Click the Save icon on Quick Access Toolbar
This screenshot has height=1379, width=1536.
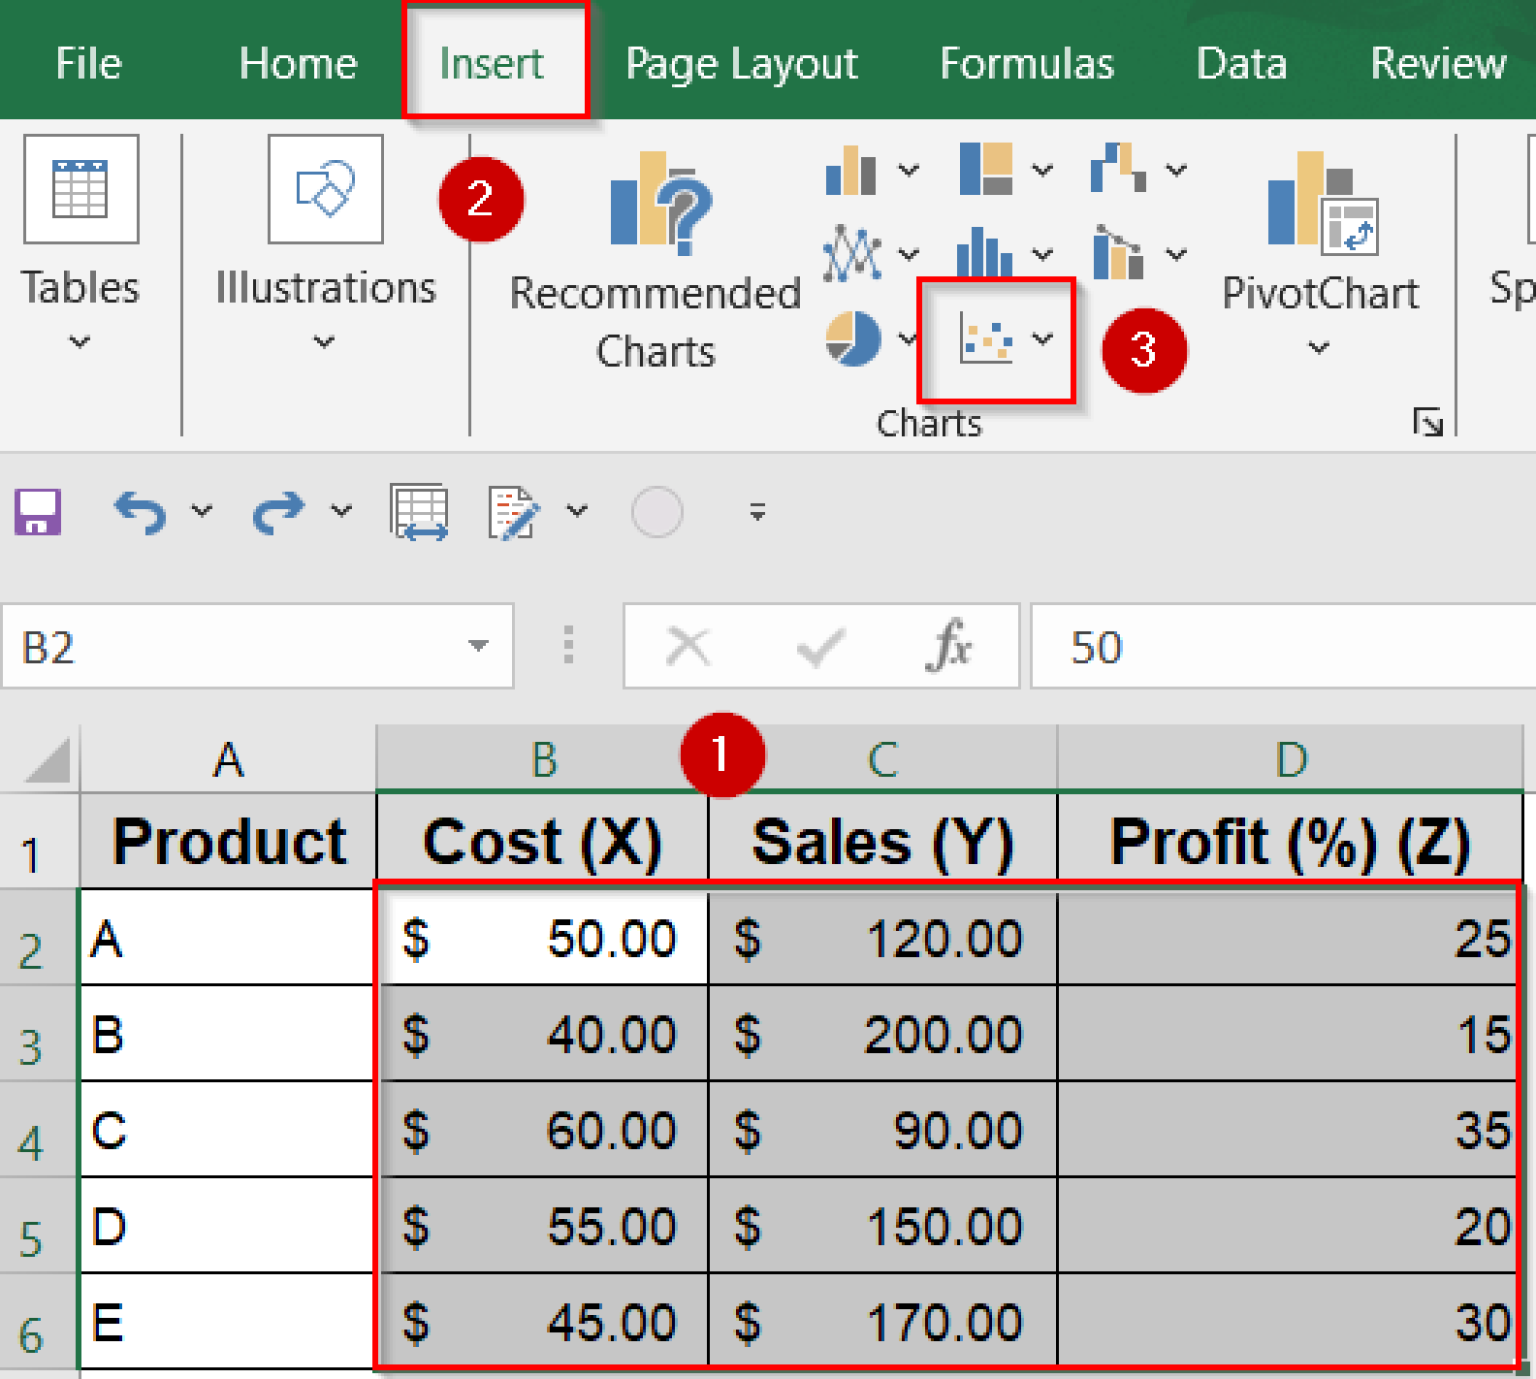[38, 512]
